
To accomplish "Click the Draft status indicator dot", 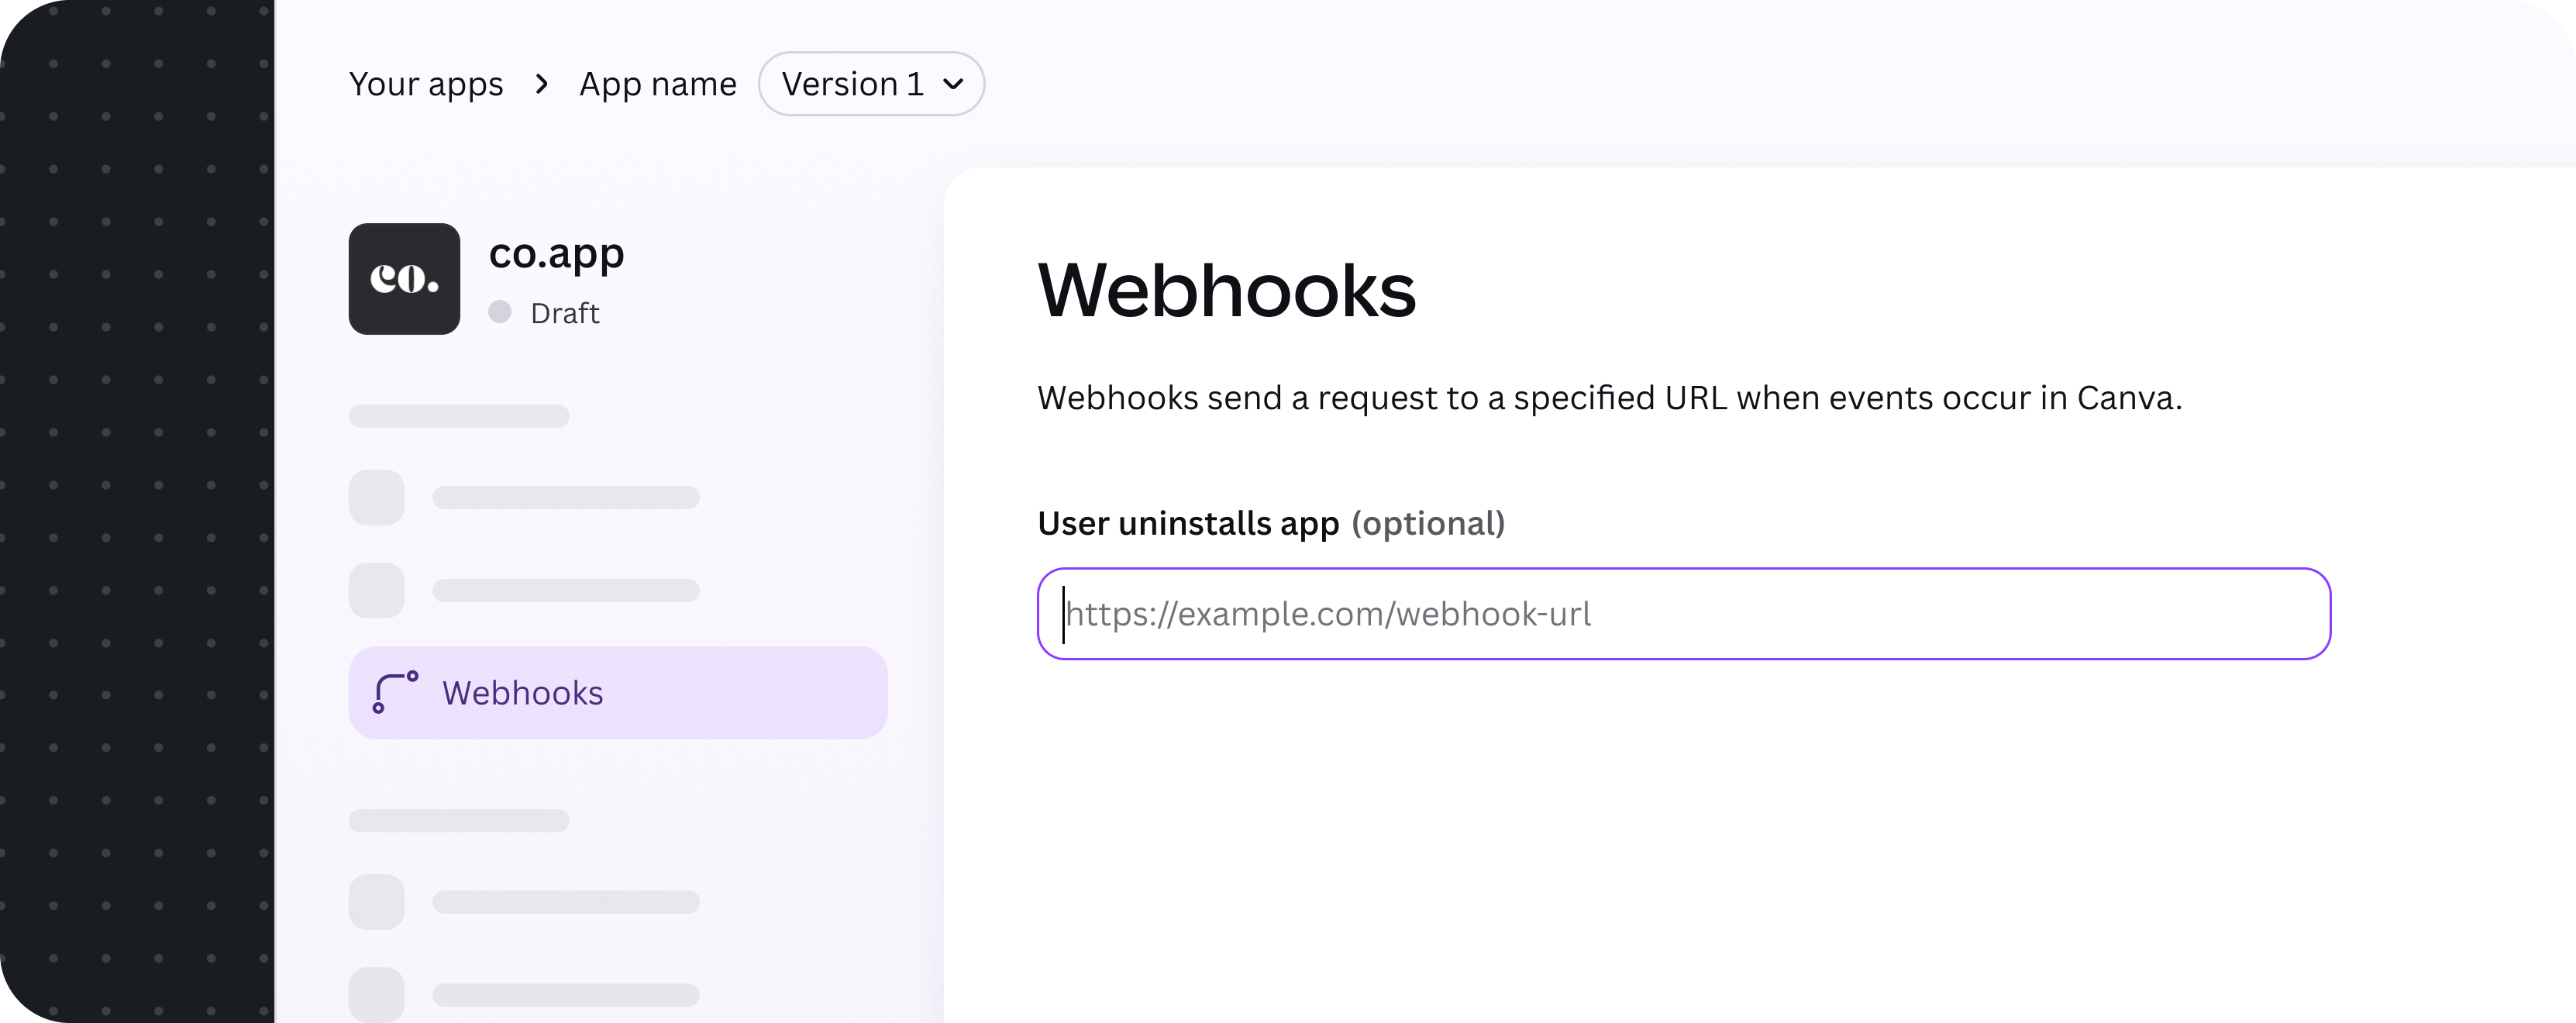I will (500, 312).
